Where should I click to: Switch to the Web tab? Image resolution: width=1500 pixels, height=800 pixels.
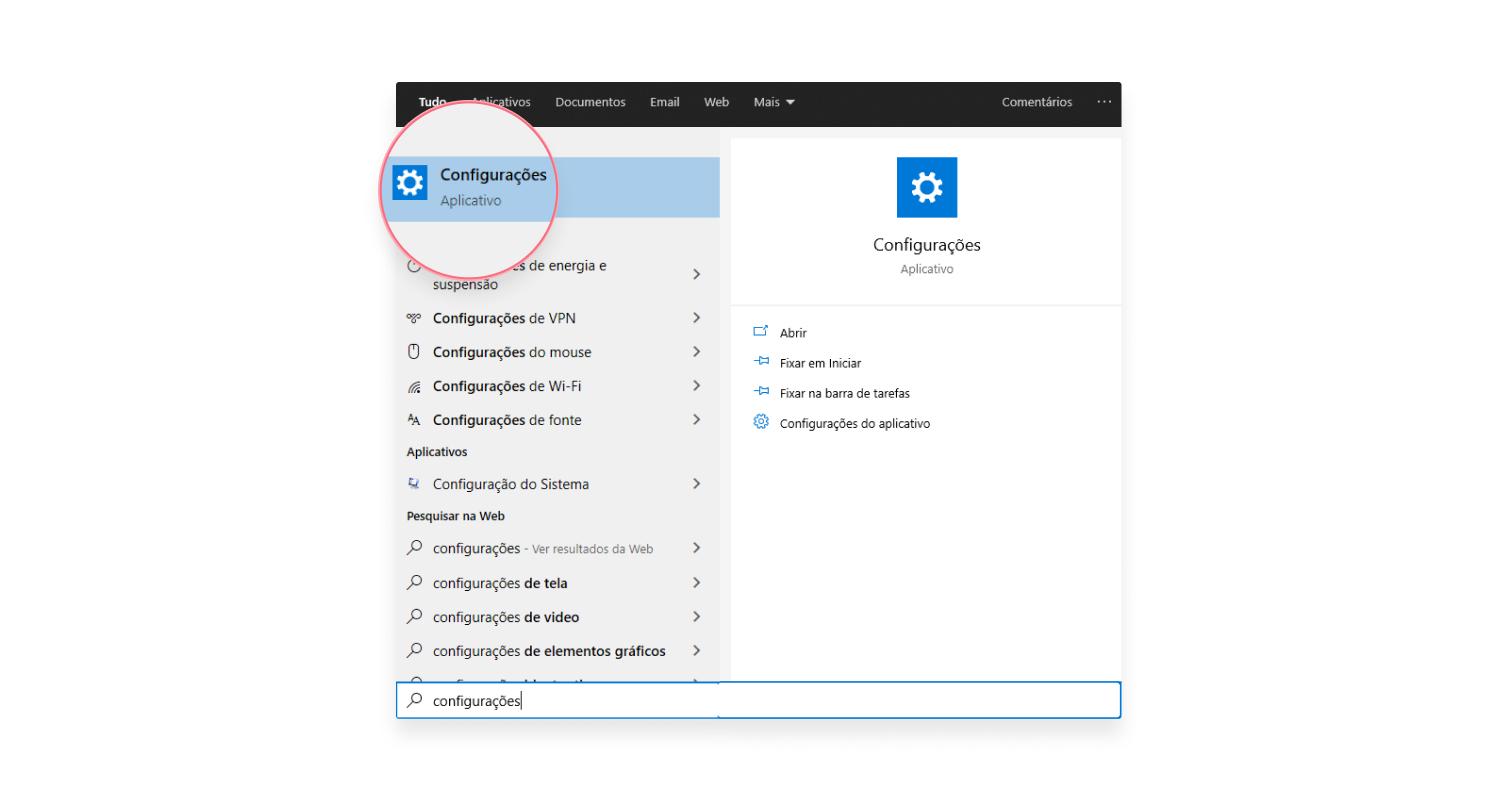(x=716, y=102)
